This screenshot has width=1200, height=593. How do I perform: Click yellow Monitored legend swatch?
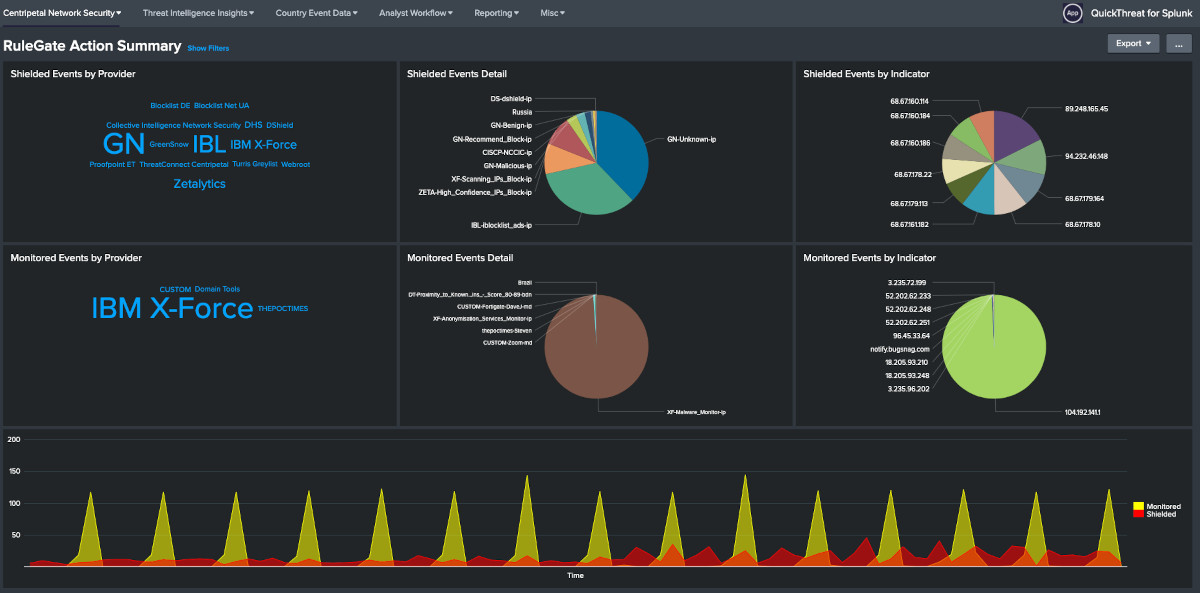[x=1138, y=506]
